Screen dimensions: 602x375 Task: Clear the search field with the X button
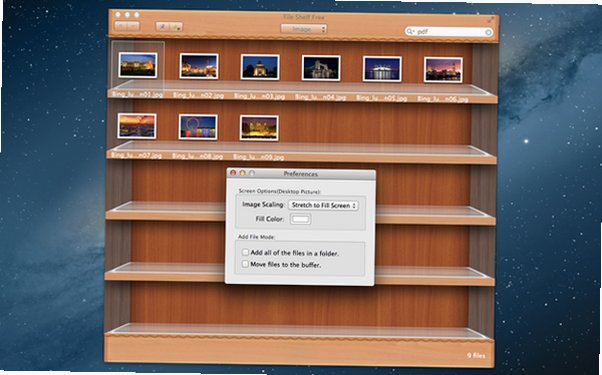tap(488, 33)
